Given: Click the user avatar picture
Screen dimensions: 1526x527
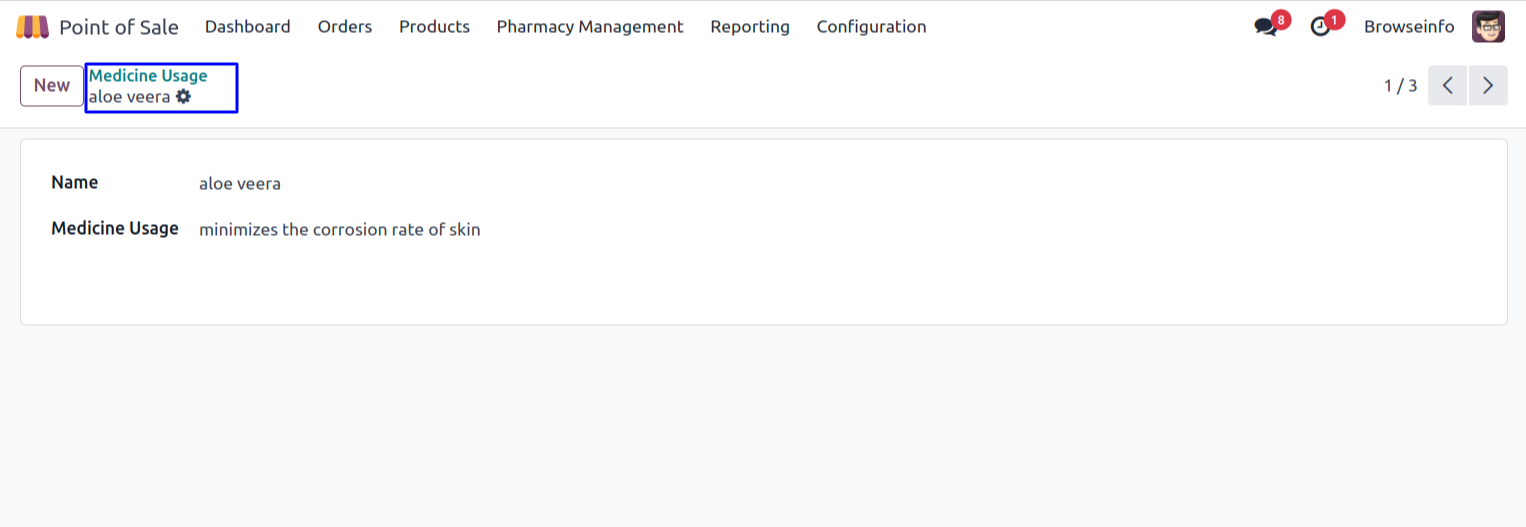Looking at the screenshot, I should (1488, 27).
